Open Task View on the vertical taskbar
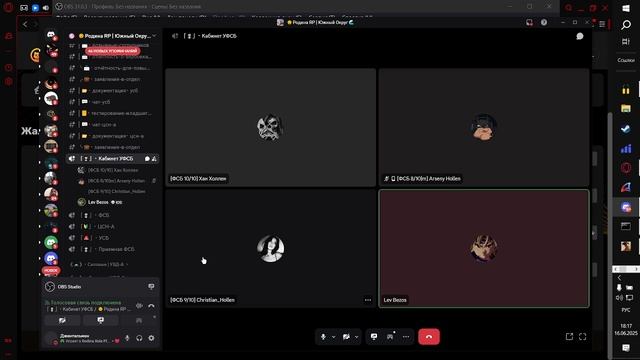The width and height of the screenshot is (640, 360). coord(626,41)
